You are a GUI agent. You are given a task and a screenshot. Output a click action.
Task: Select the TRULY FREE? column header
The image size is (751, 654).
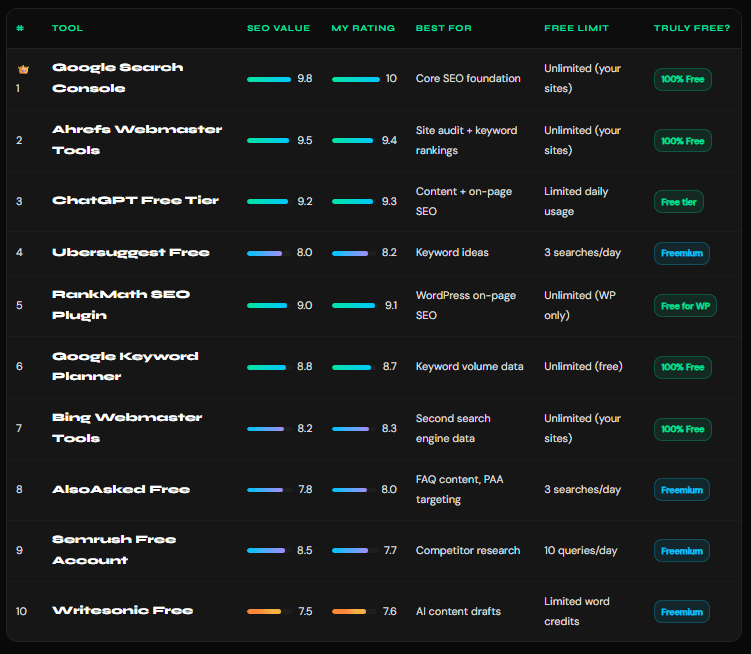click(692, 28)
